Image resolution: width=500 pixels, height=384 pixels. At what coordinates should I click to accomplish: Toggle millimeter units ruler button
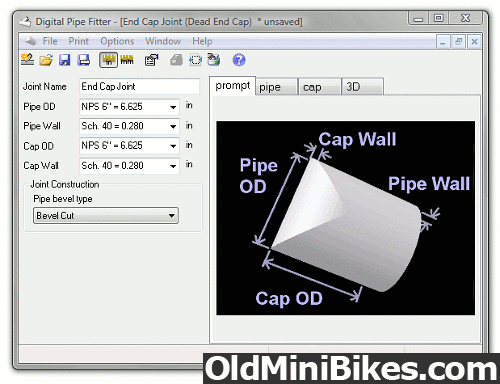(127, 60)
